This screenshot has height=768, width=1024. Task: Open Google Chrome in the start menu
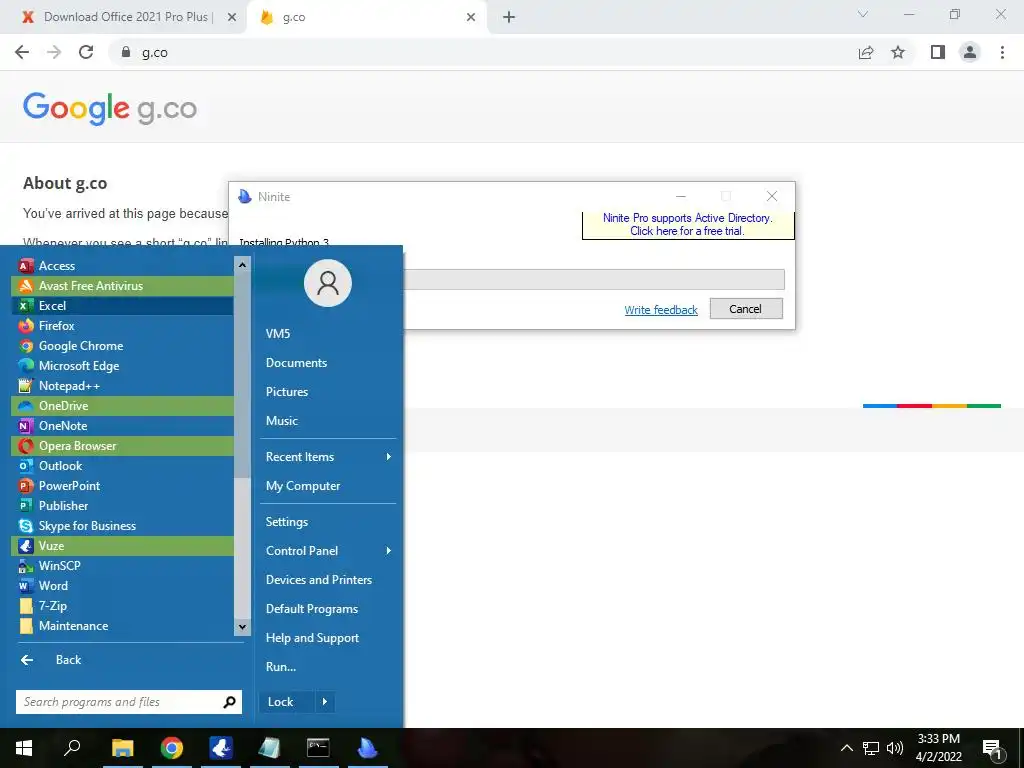[x=122, y=345]
